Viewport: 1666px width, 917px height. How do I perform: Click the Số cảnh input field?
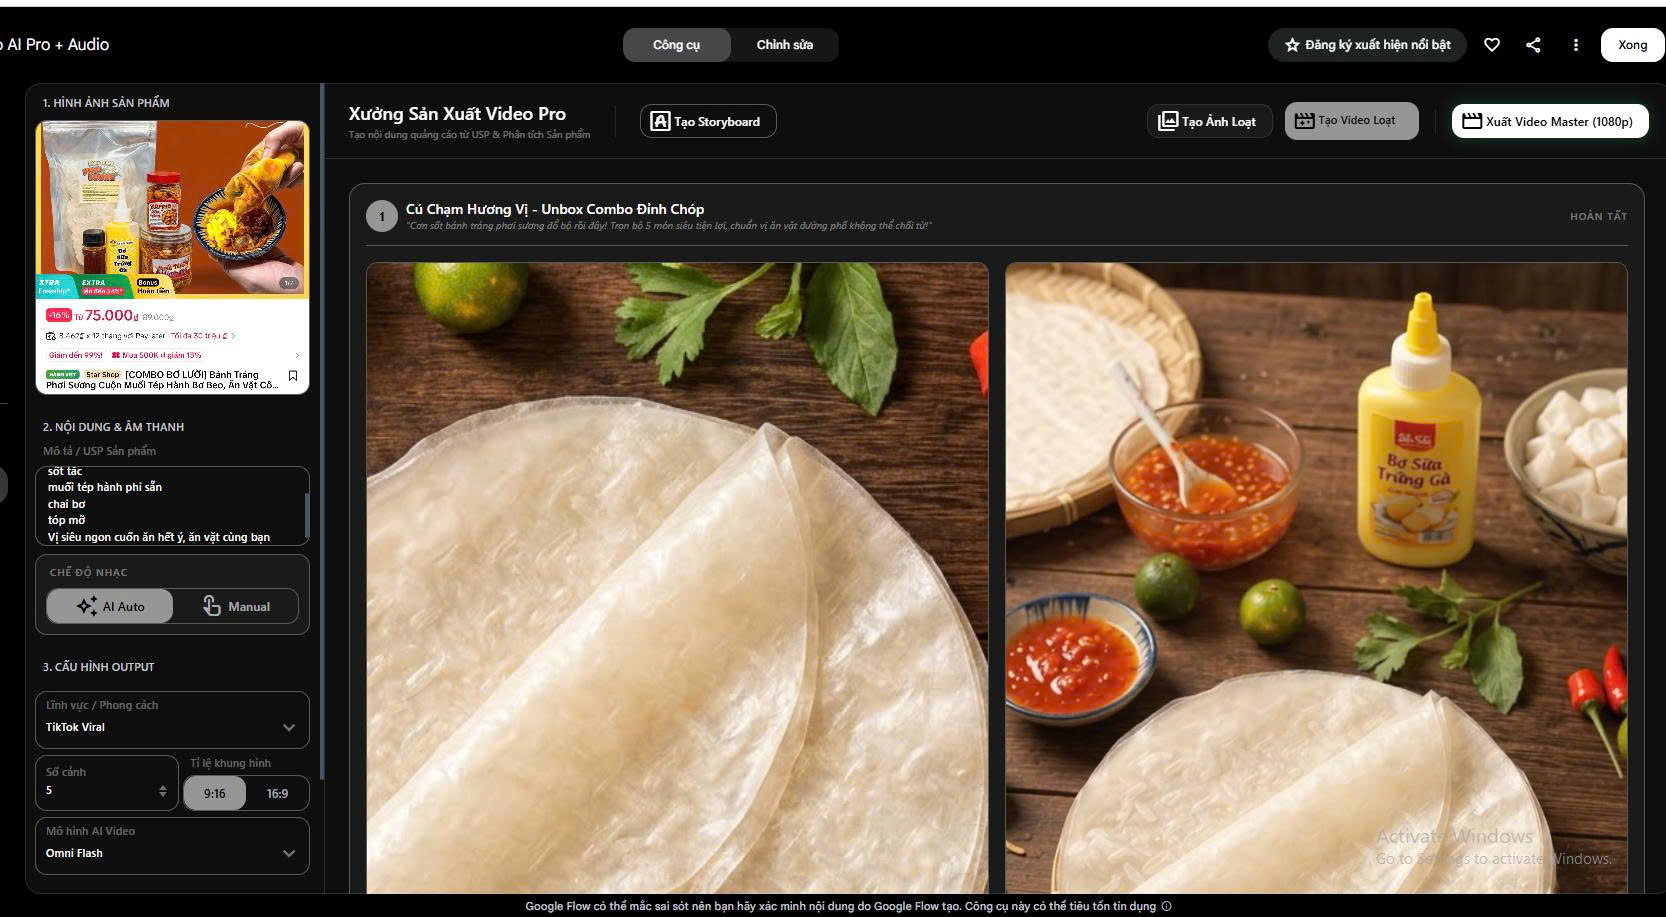pos(107,783)
